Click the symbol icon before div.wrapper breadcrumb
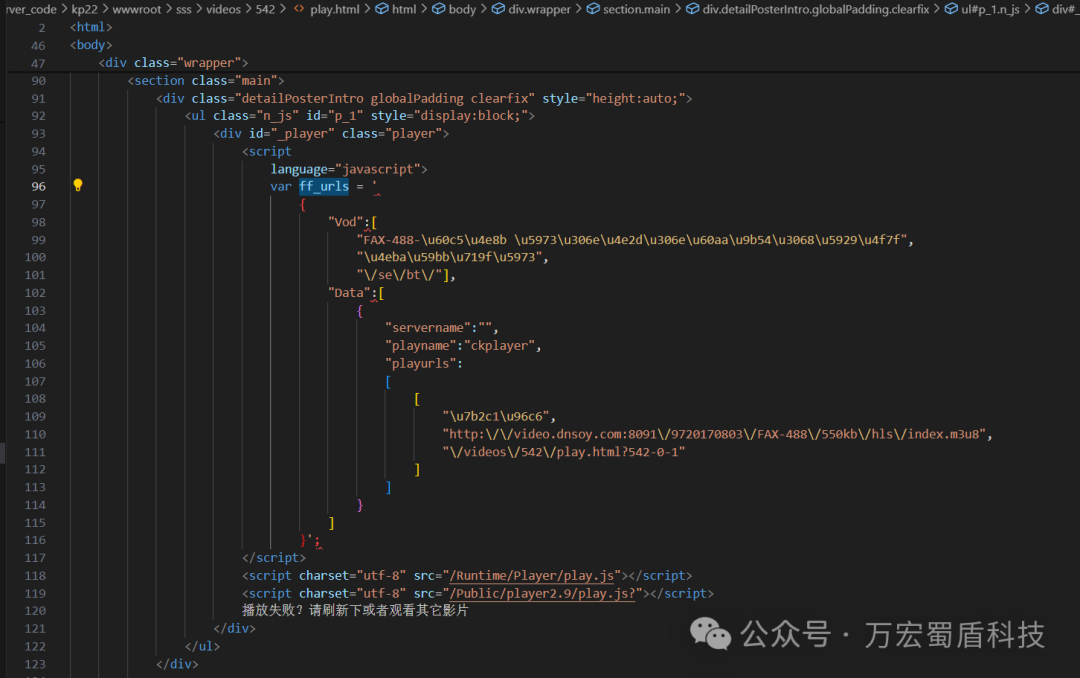This screenshot has height=678, width=1080. (498, 9)
